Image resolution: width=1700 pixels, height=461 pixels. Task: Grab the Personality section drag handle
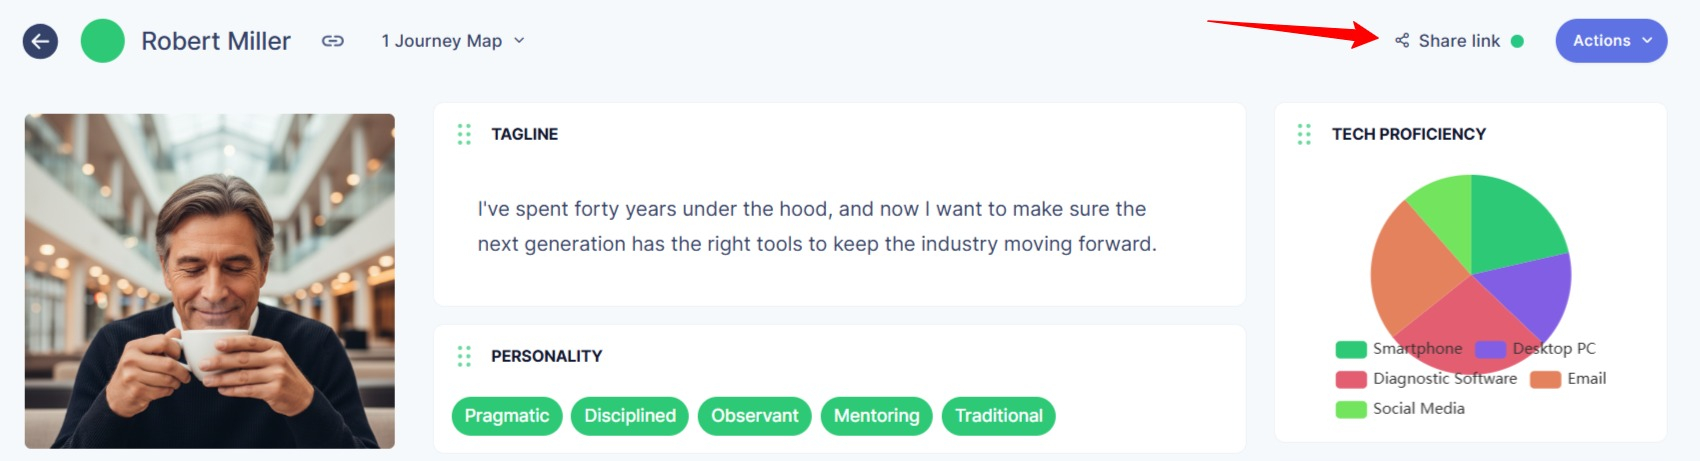coord(464,356)
